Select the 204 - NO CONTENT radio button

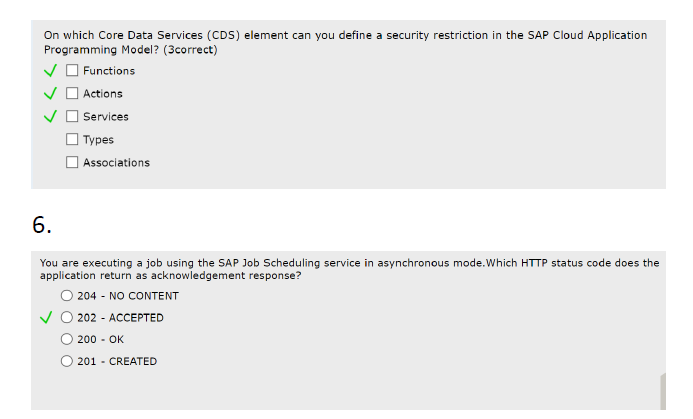67,296
